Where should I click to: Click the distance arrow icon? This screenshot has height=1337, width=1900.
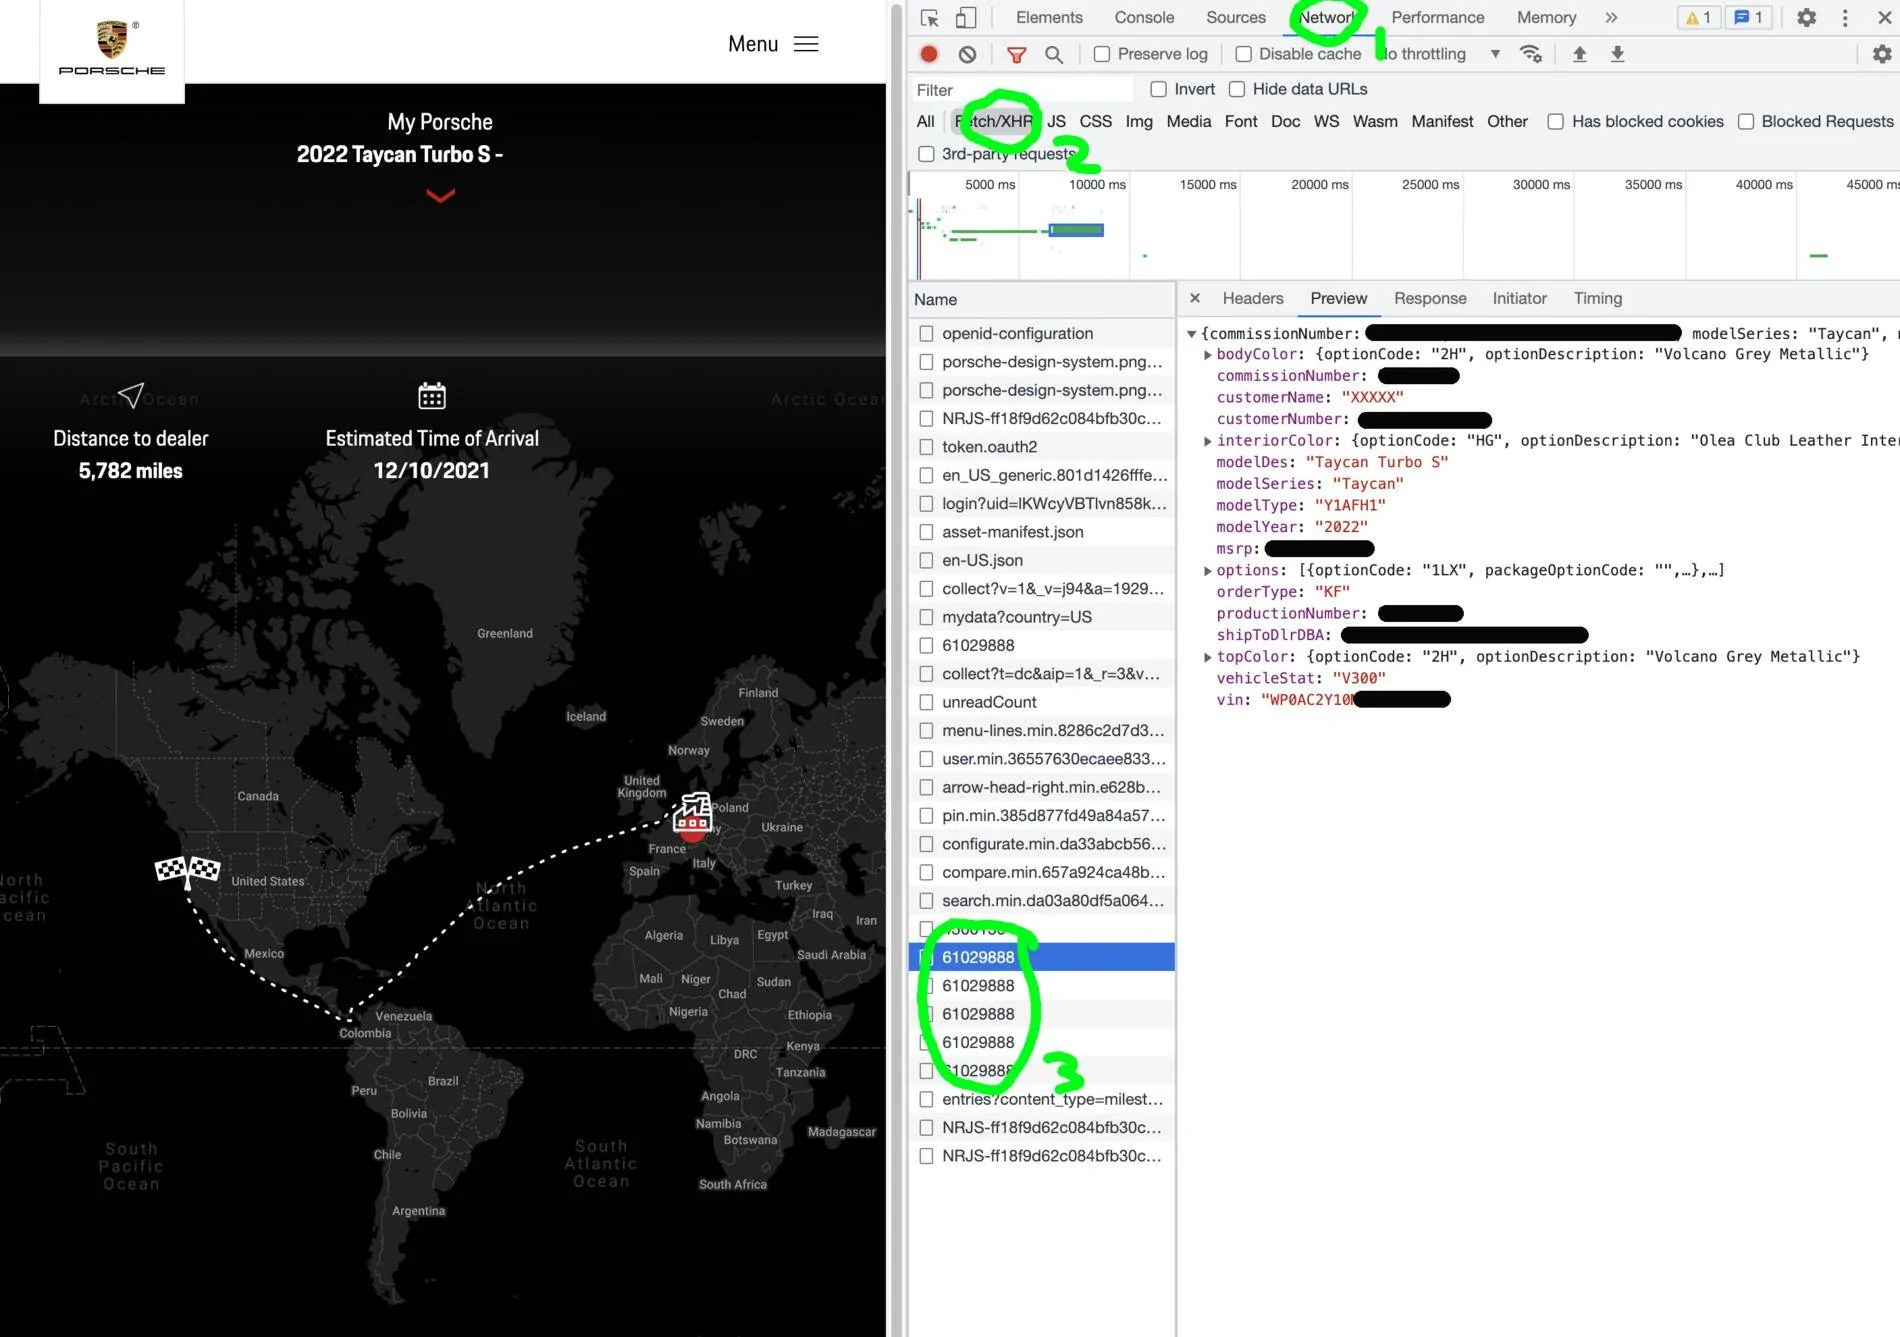coord(131,395)
